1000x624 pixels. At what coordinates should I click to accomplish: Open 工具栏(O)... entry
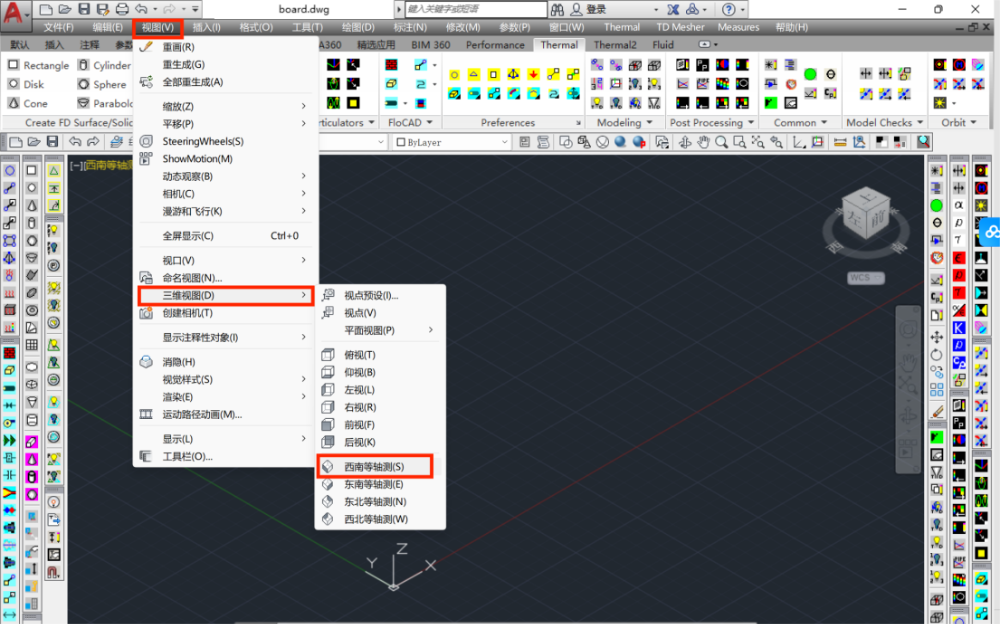point(225,457)
